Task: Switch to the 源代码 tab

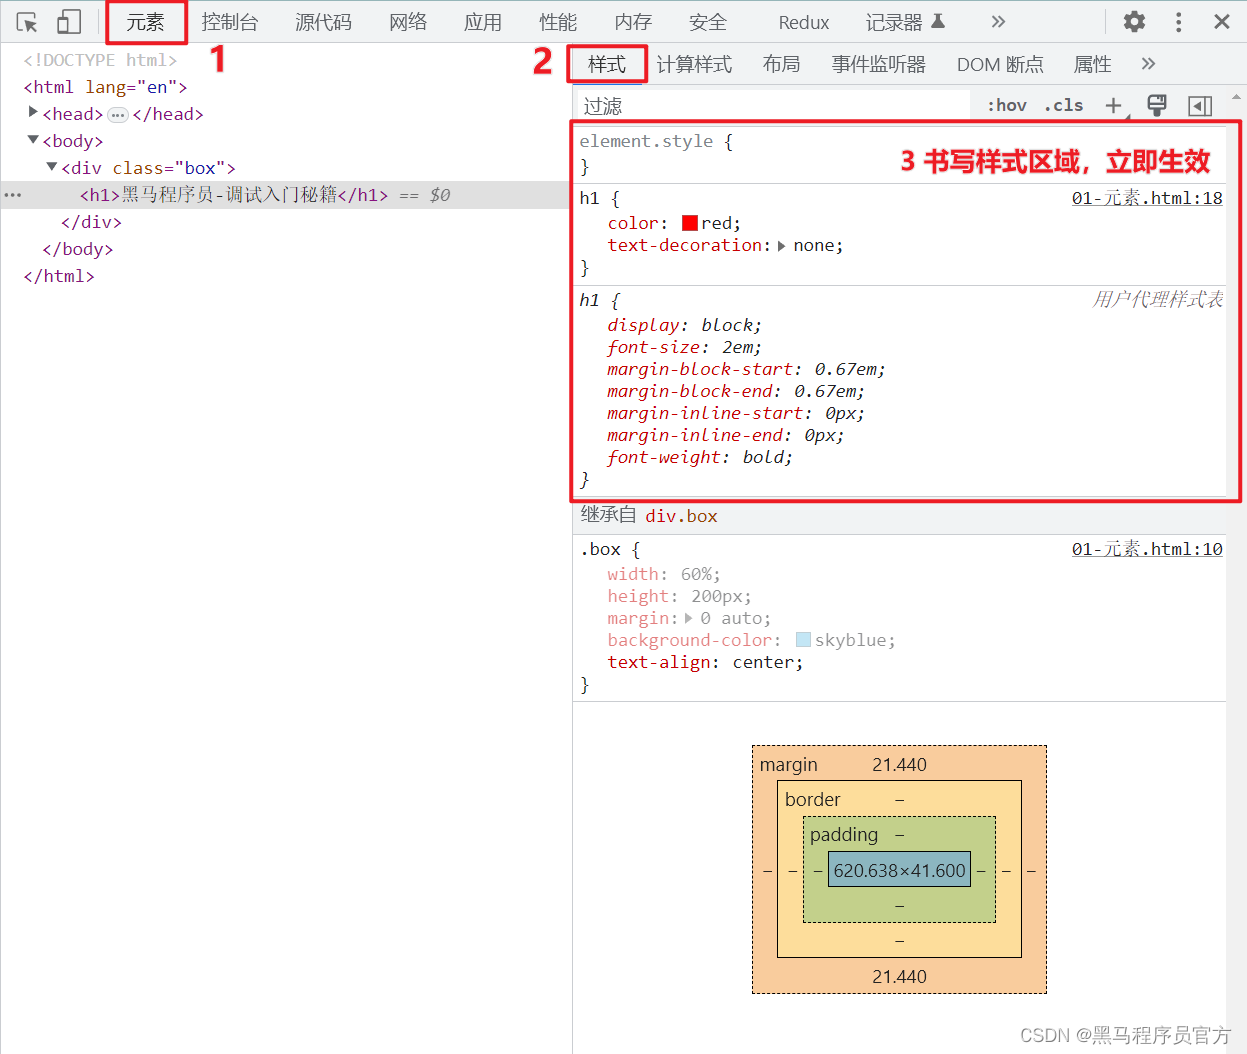Action: [323, 22]
